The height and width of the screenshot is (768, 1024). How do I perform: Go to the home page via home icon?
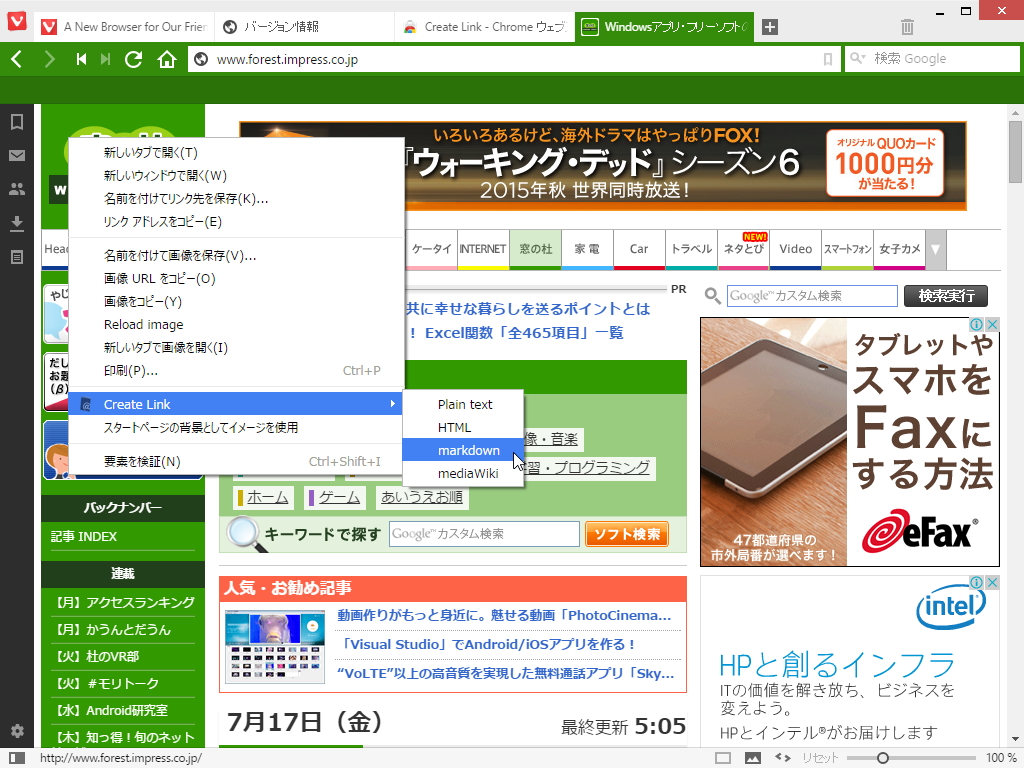click(x=165, y=58)
